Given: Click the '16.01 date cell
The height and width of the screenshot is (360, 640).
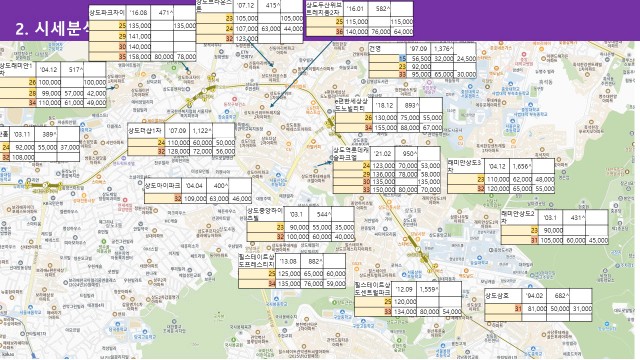Looking at the screenshot, I should coord(356,9).
